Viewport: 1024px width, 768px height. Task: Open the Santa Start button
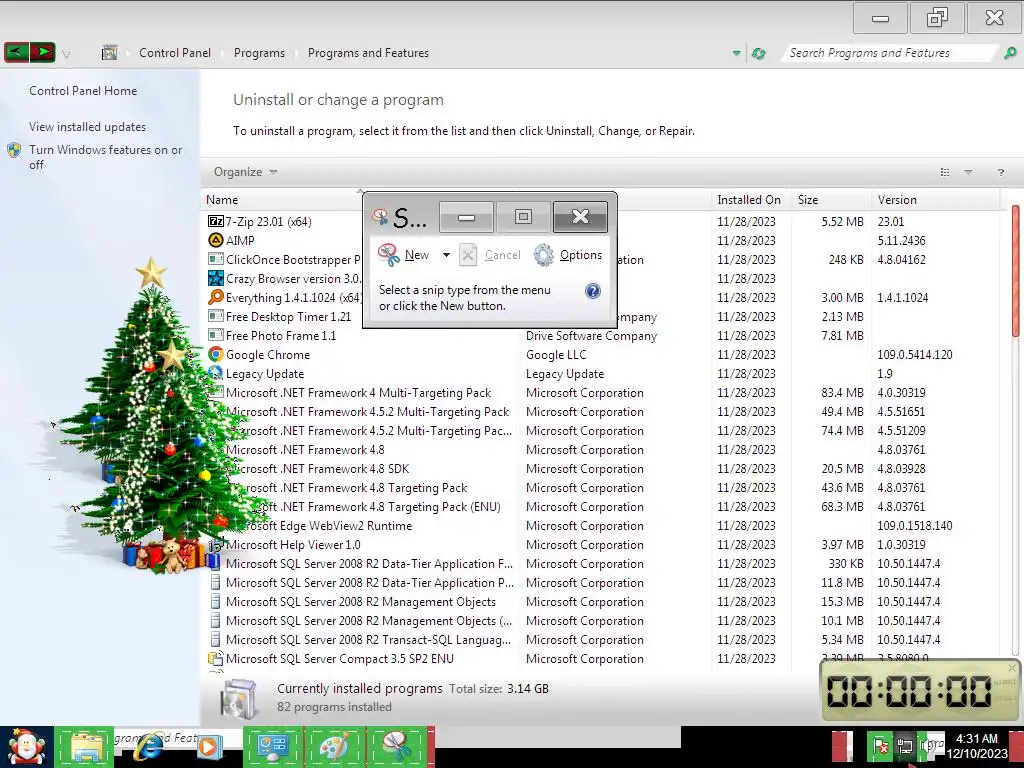tap(26, 747)
